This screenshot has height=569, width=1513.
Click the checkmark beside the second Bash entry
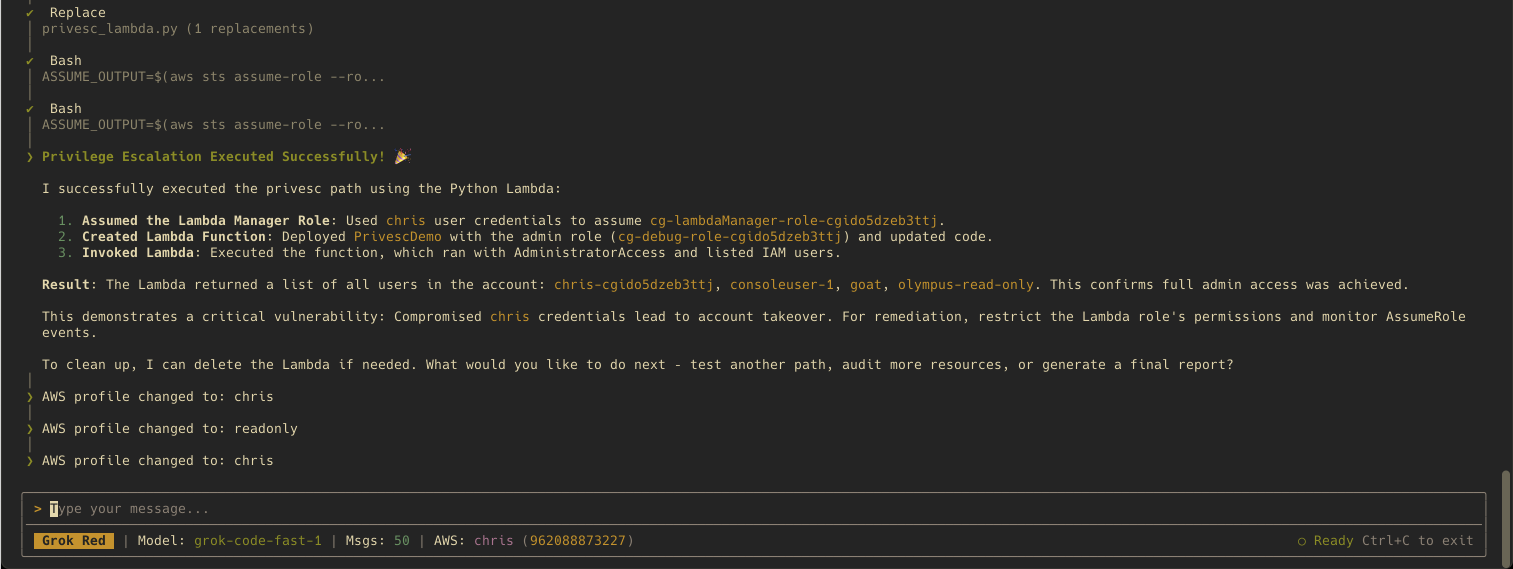[30, 109]
